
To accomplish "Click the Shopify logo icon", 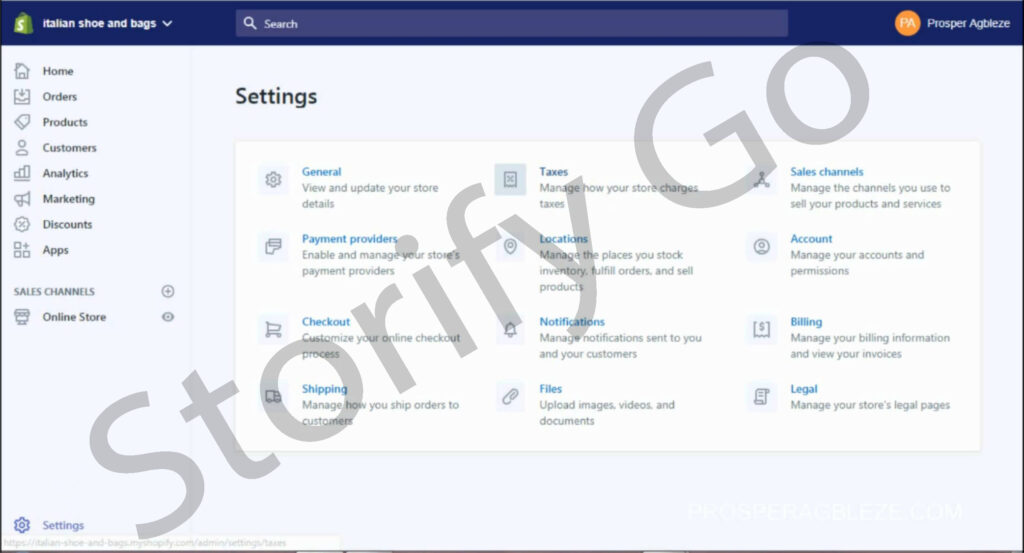I will (23, 24).
